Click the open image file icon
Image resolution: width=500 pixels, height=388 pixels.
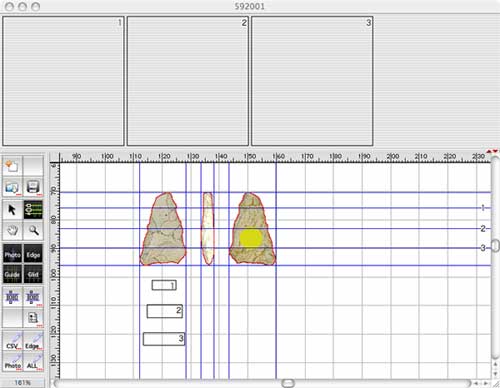coord(12,187)
